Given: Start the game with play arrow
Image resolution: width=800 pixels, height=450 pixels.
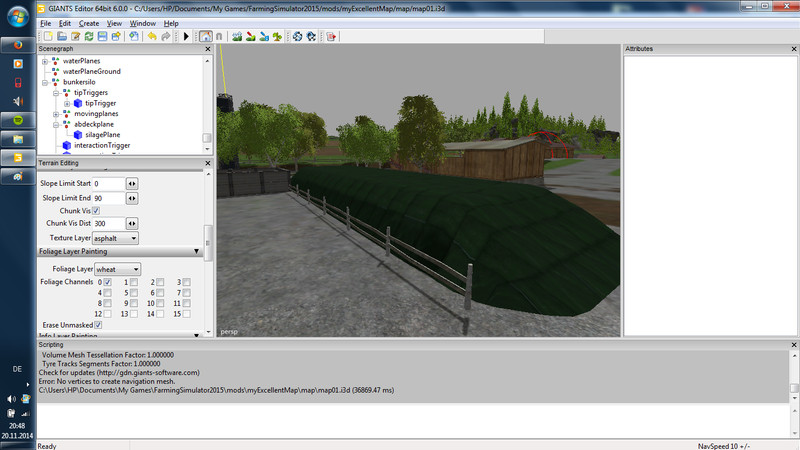Looking at the screenshot, I should pos(186,36).
